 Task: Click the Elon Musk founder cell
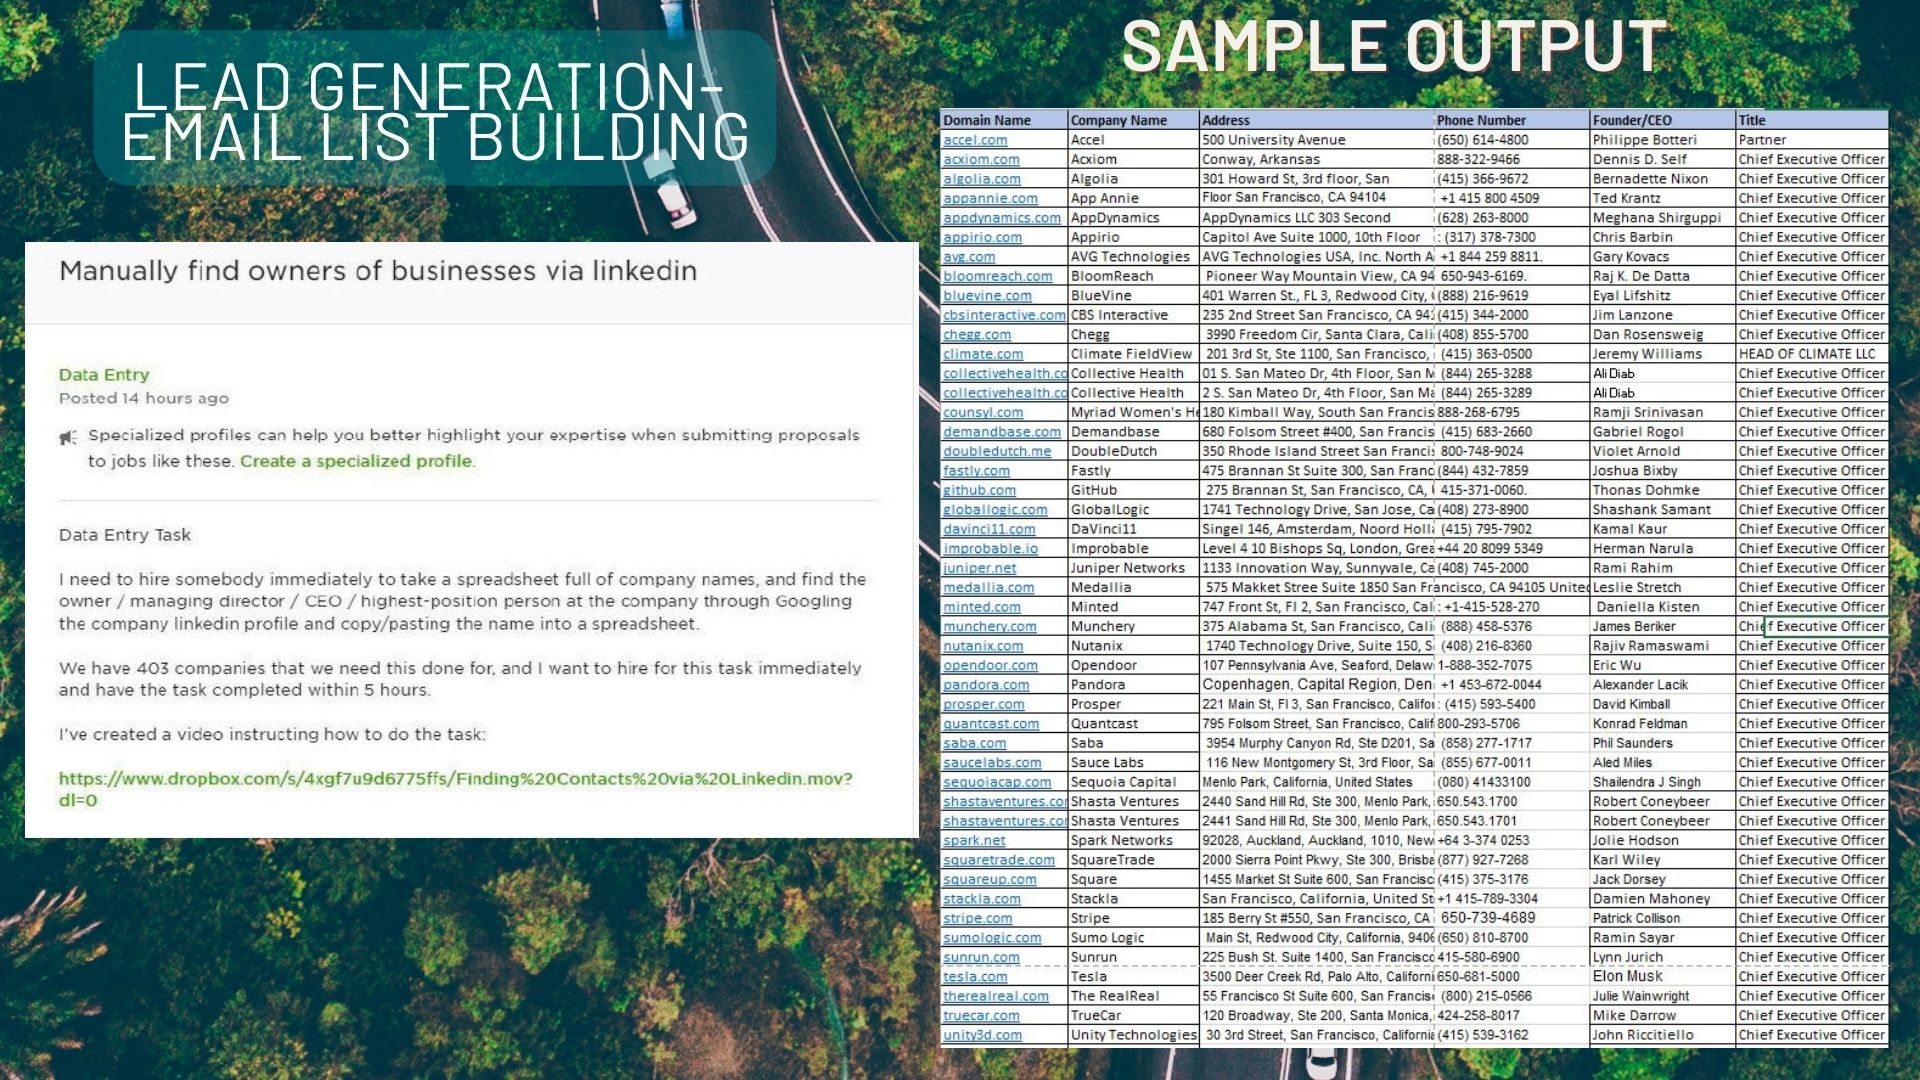1627,976
